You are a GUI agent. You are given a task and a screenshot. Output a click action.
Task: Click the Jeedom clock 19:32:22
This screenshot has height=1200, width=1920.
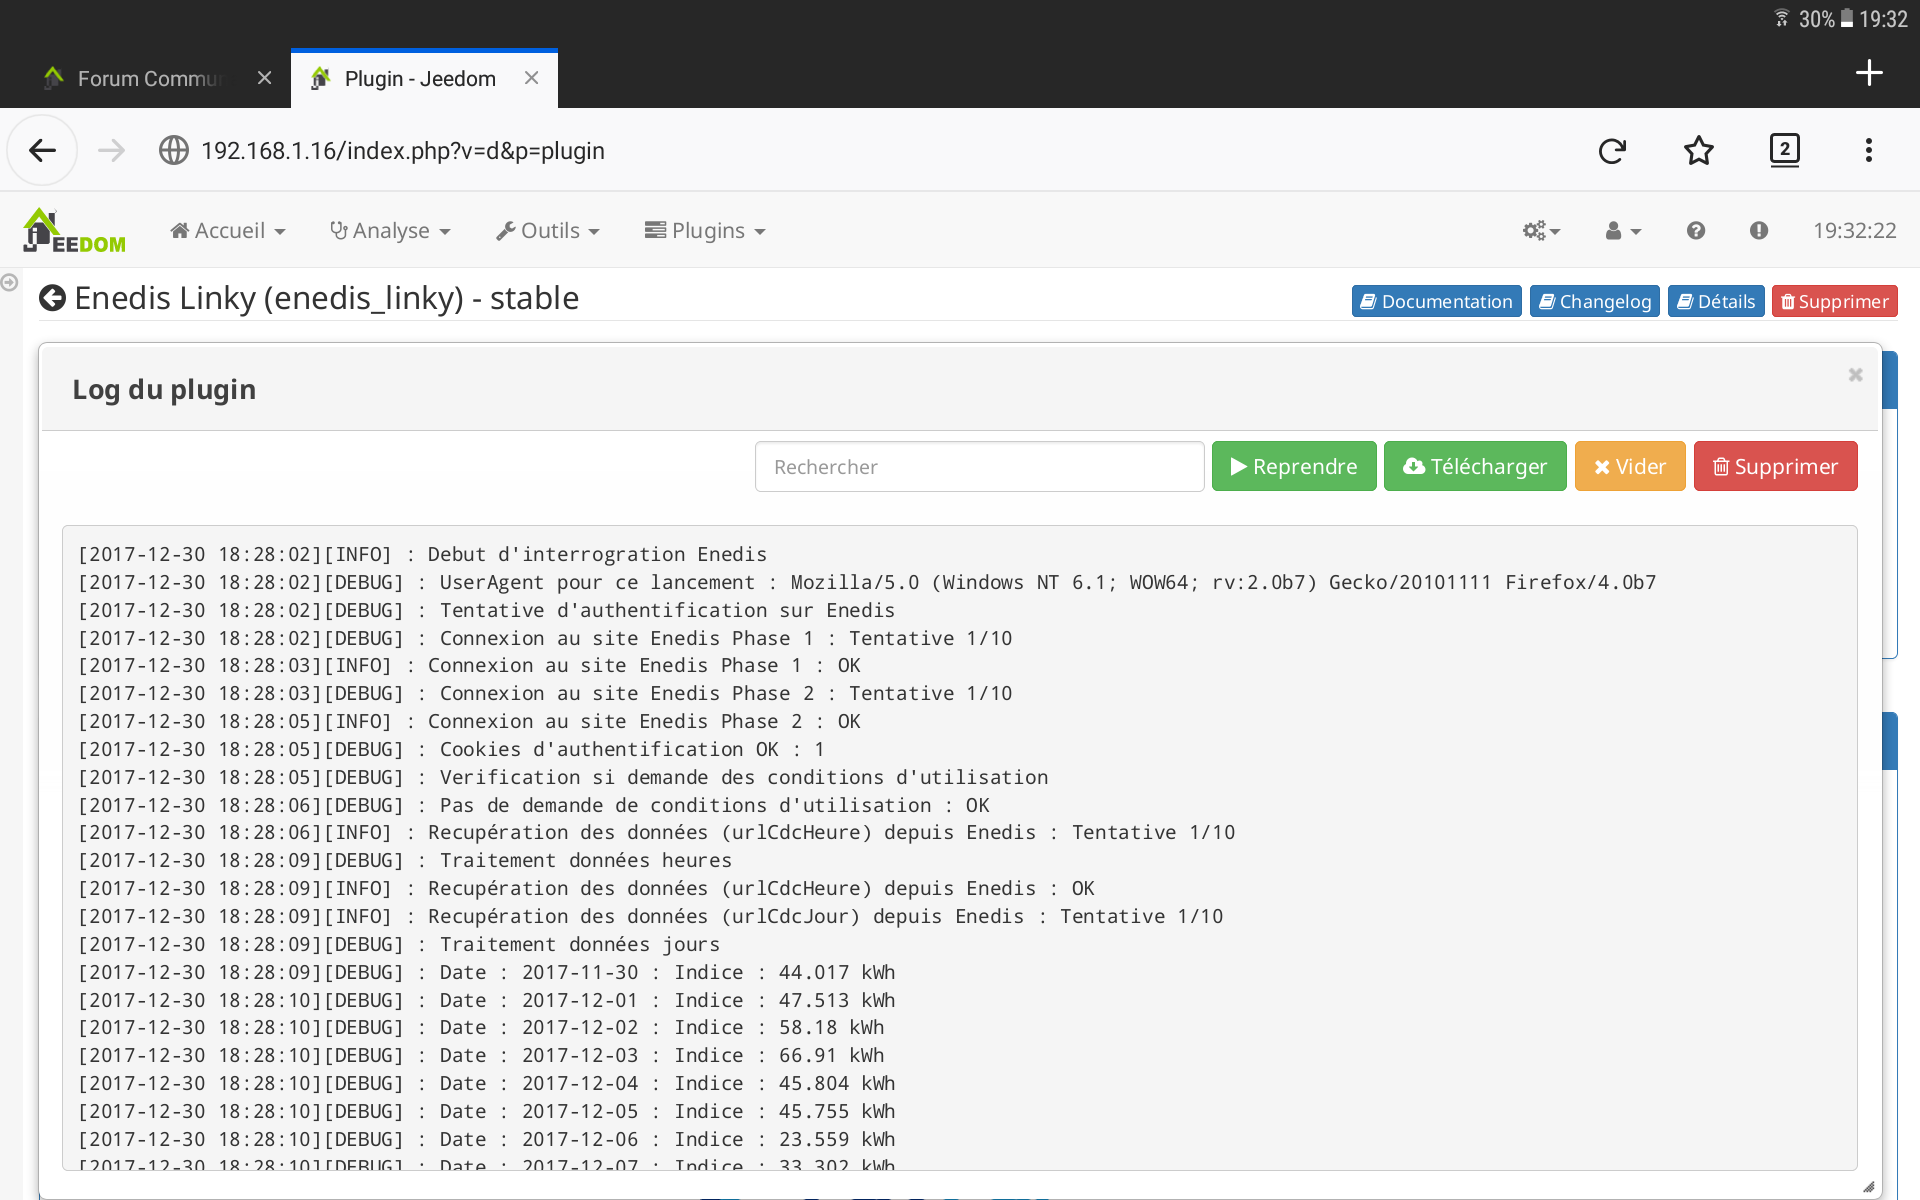1855,231
